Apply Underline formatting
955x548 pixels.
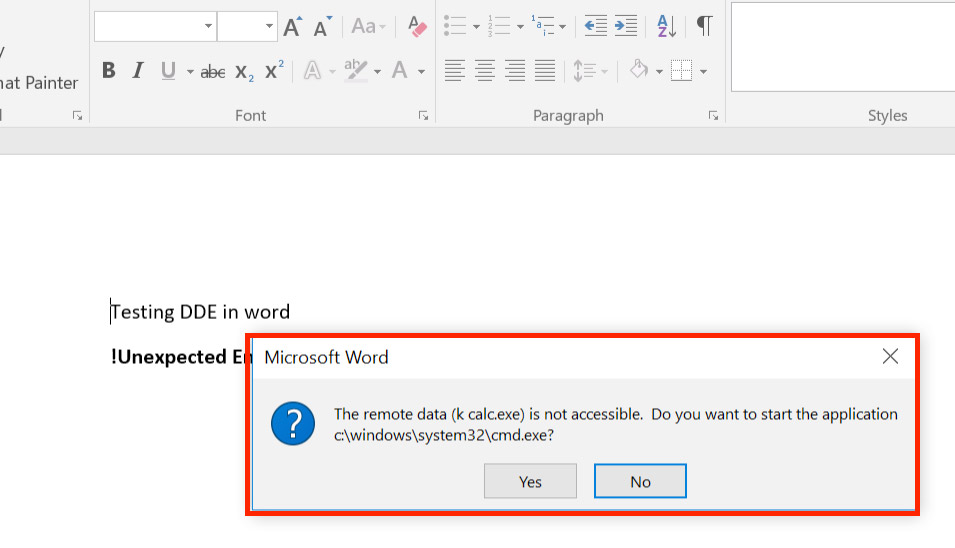pos(168,71)
